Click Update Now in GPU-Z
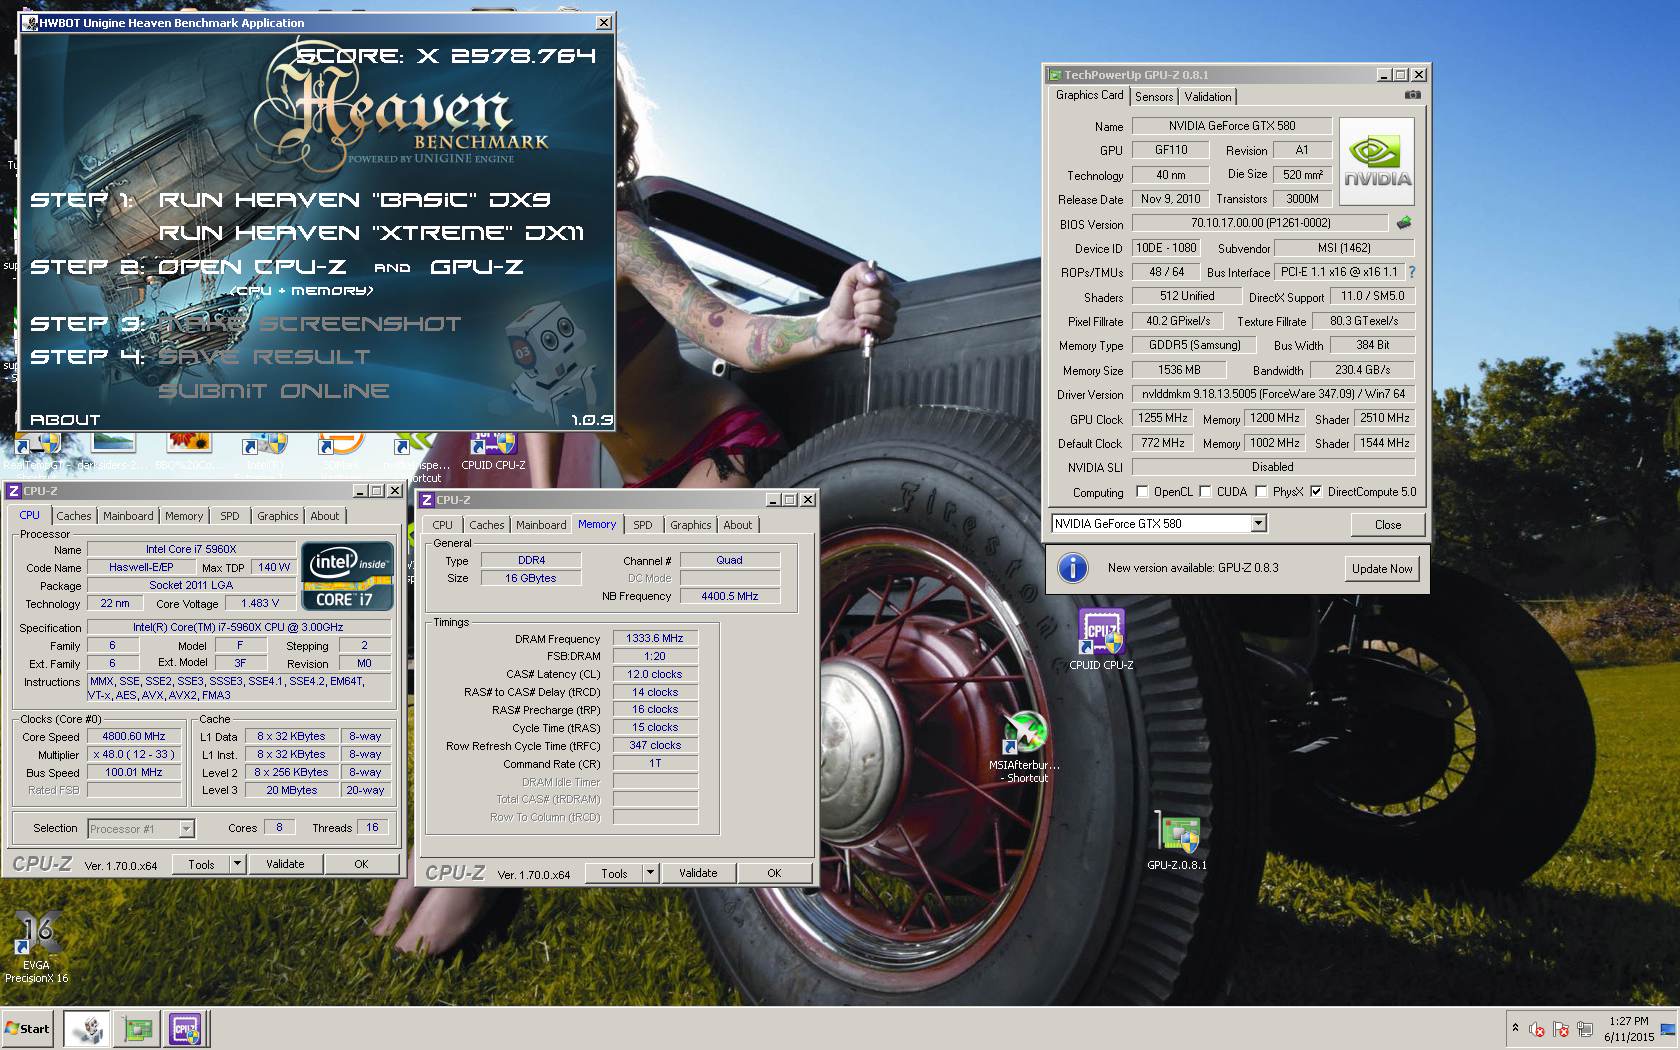Image resolution: width=1680 pixels, height=1050 pixels. coord(1382,569)
